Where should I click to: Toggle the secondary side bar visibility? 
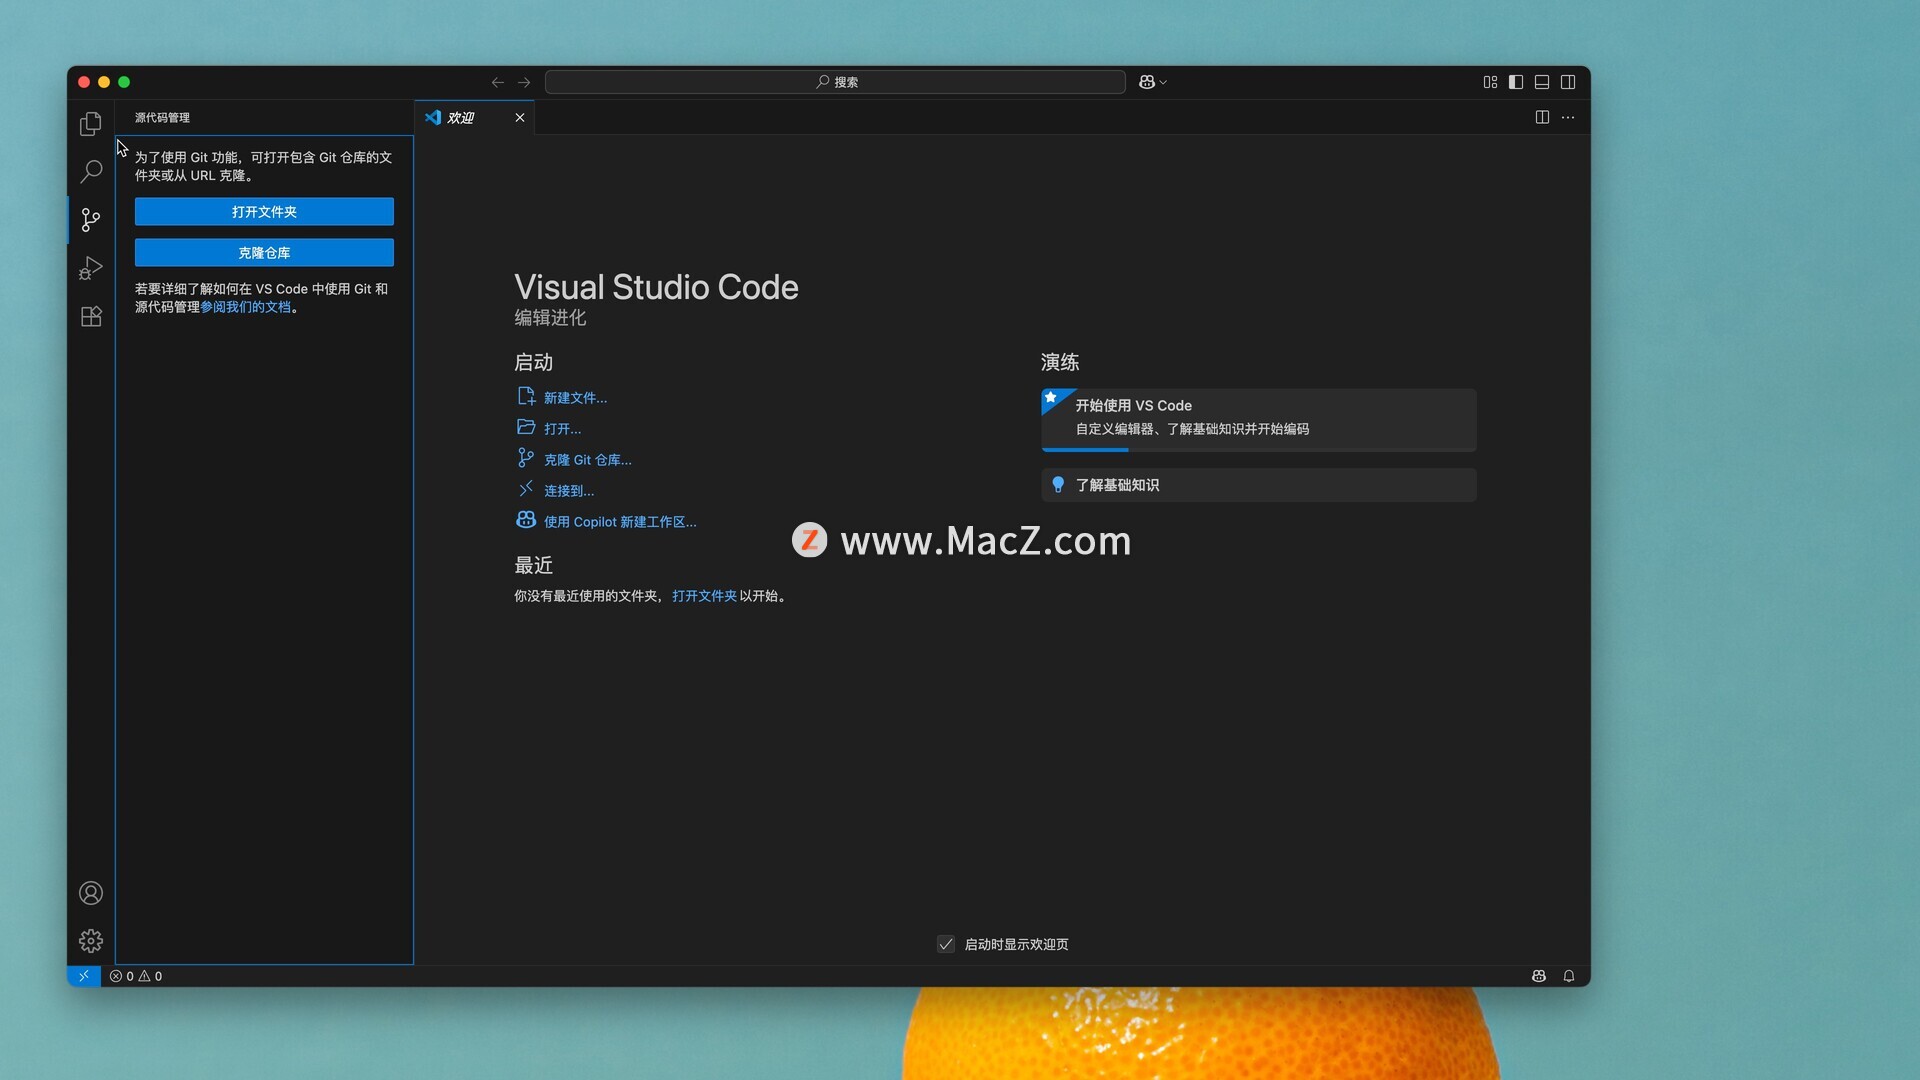point(1568,82)
